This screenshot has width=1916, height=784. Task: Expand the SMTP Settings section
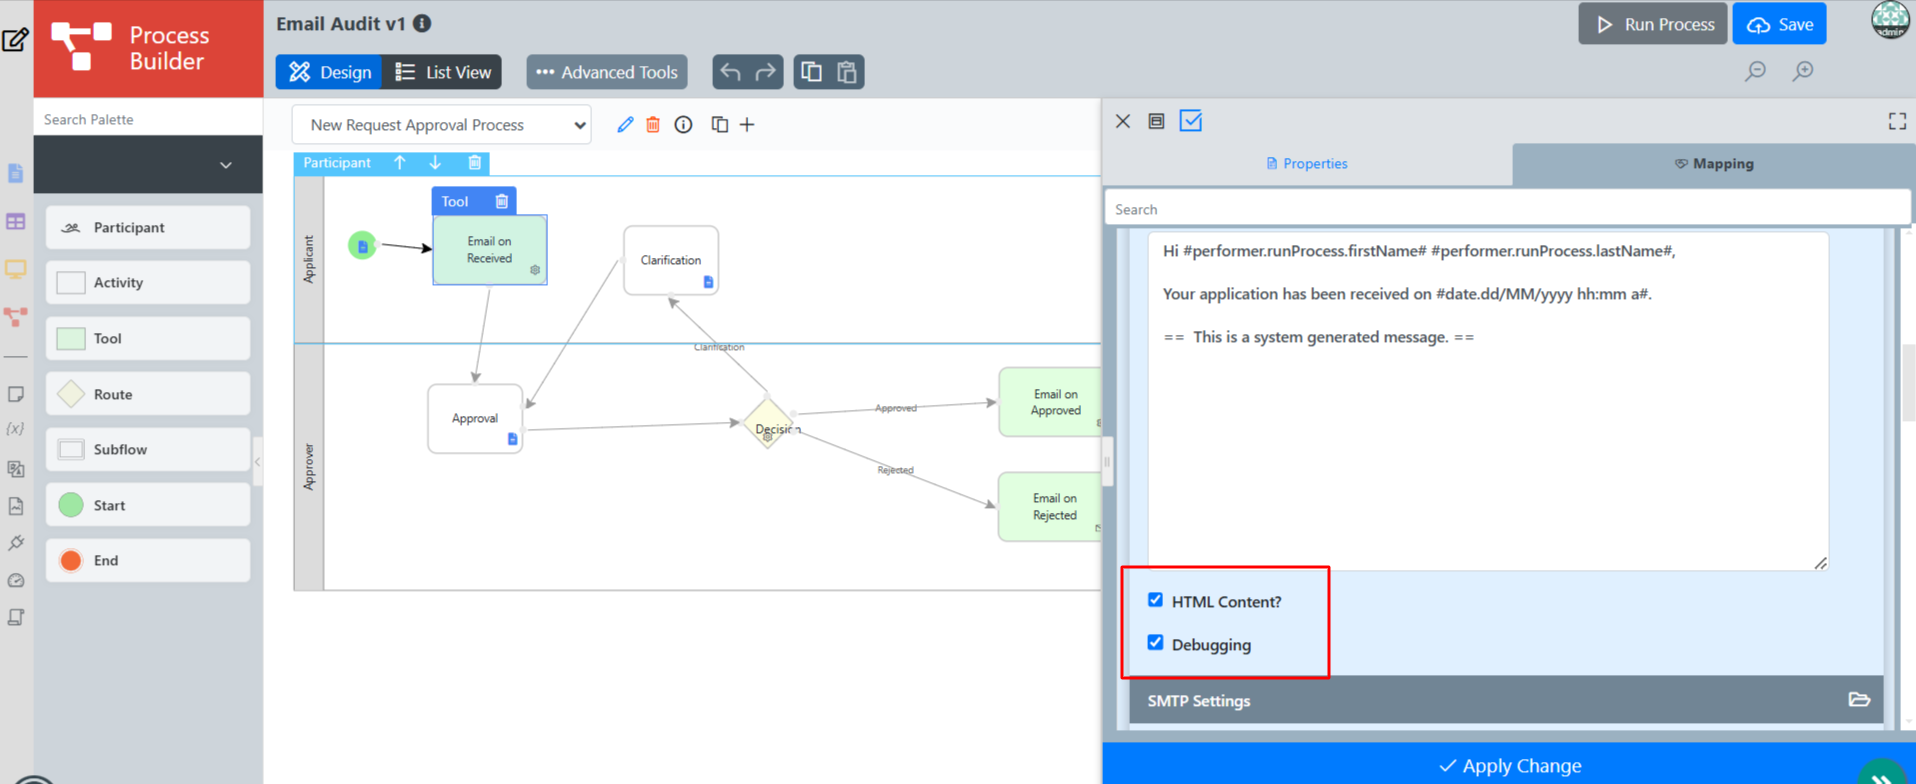pos(1506,700)
